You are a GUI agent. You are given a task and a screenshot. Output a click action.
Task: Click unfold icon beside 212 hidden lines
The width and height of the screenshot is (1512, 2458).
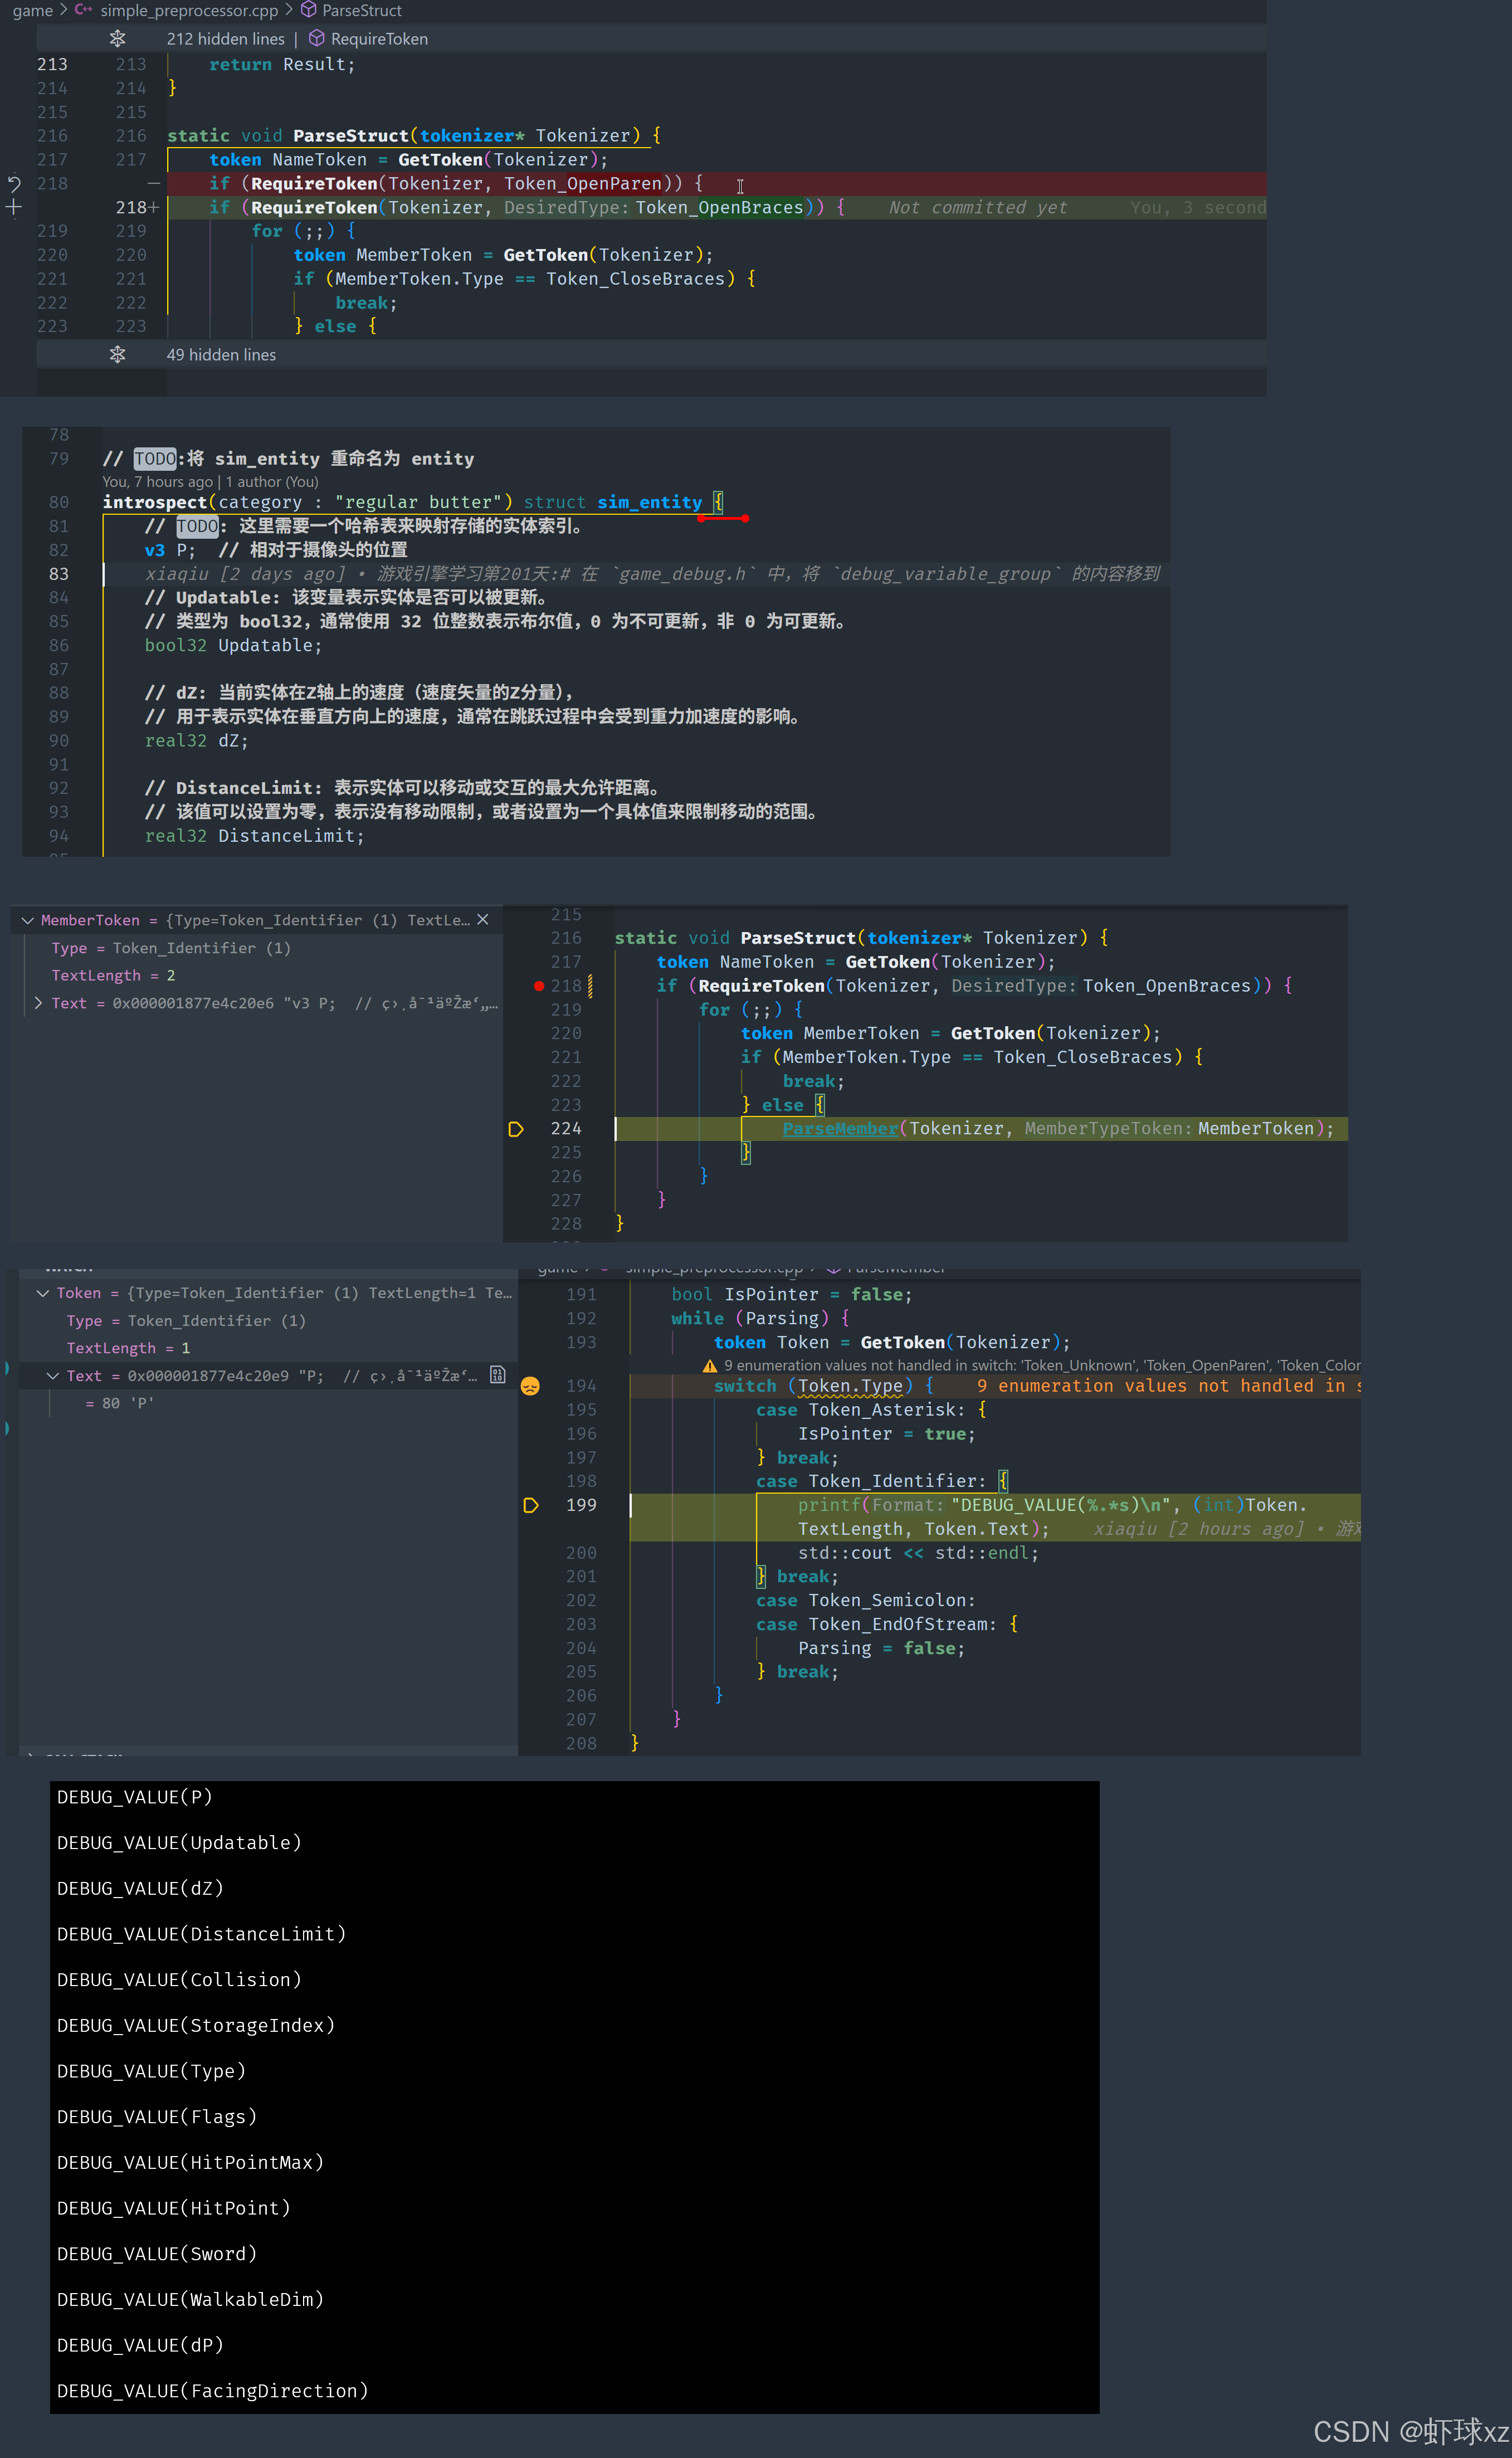click(x=117, y=39)
